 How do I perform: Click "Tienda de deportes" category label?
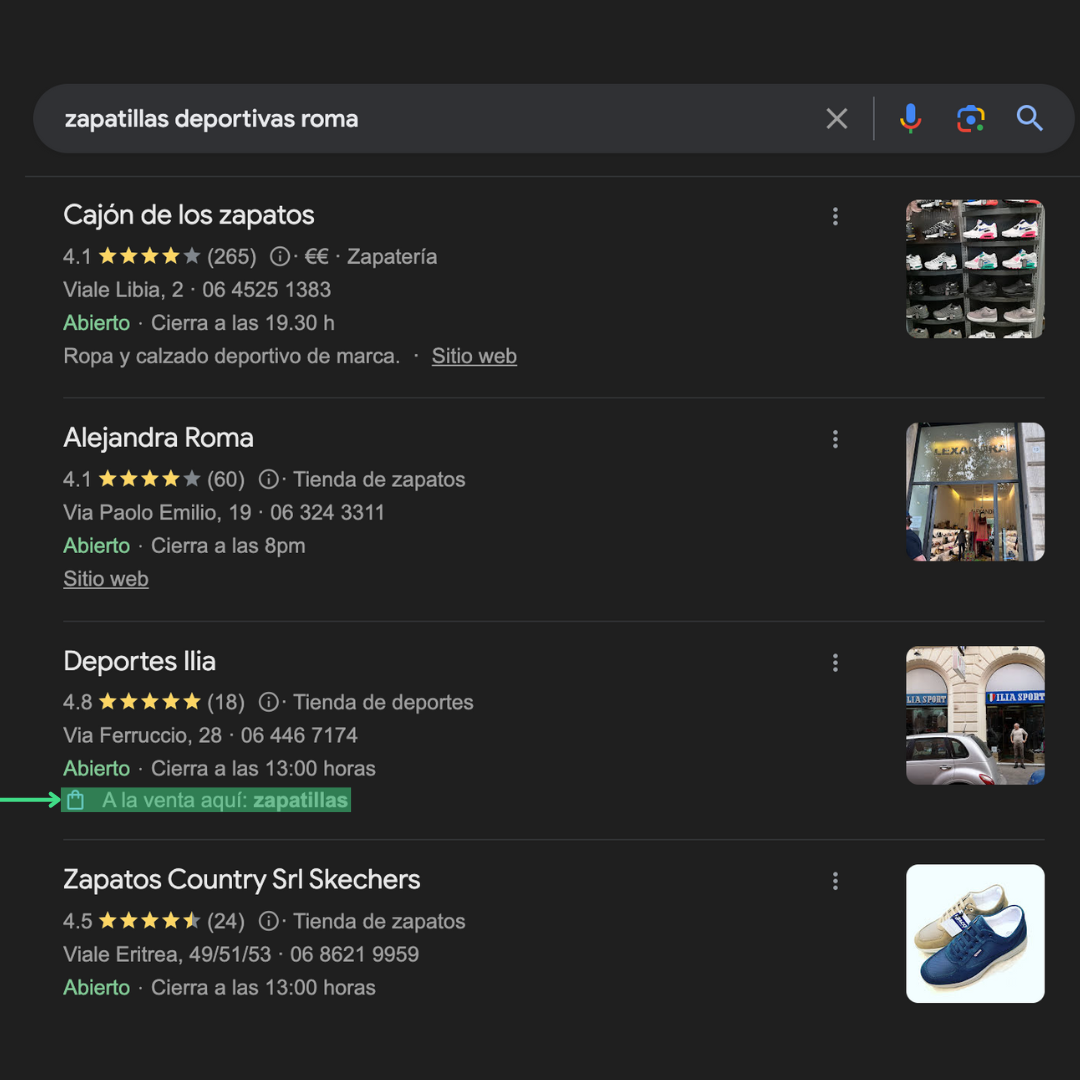(x=383, y=702)
